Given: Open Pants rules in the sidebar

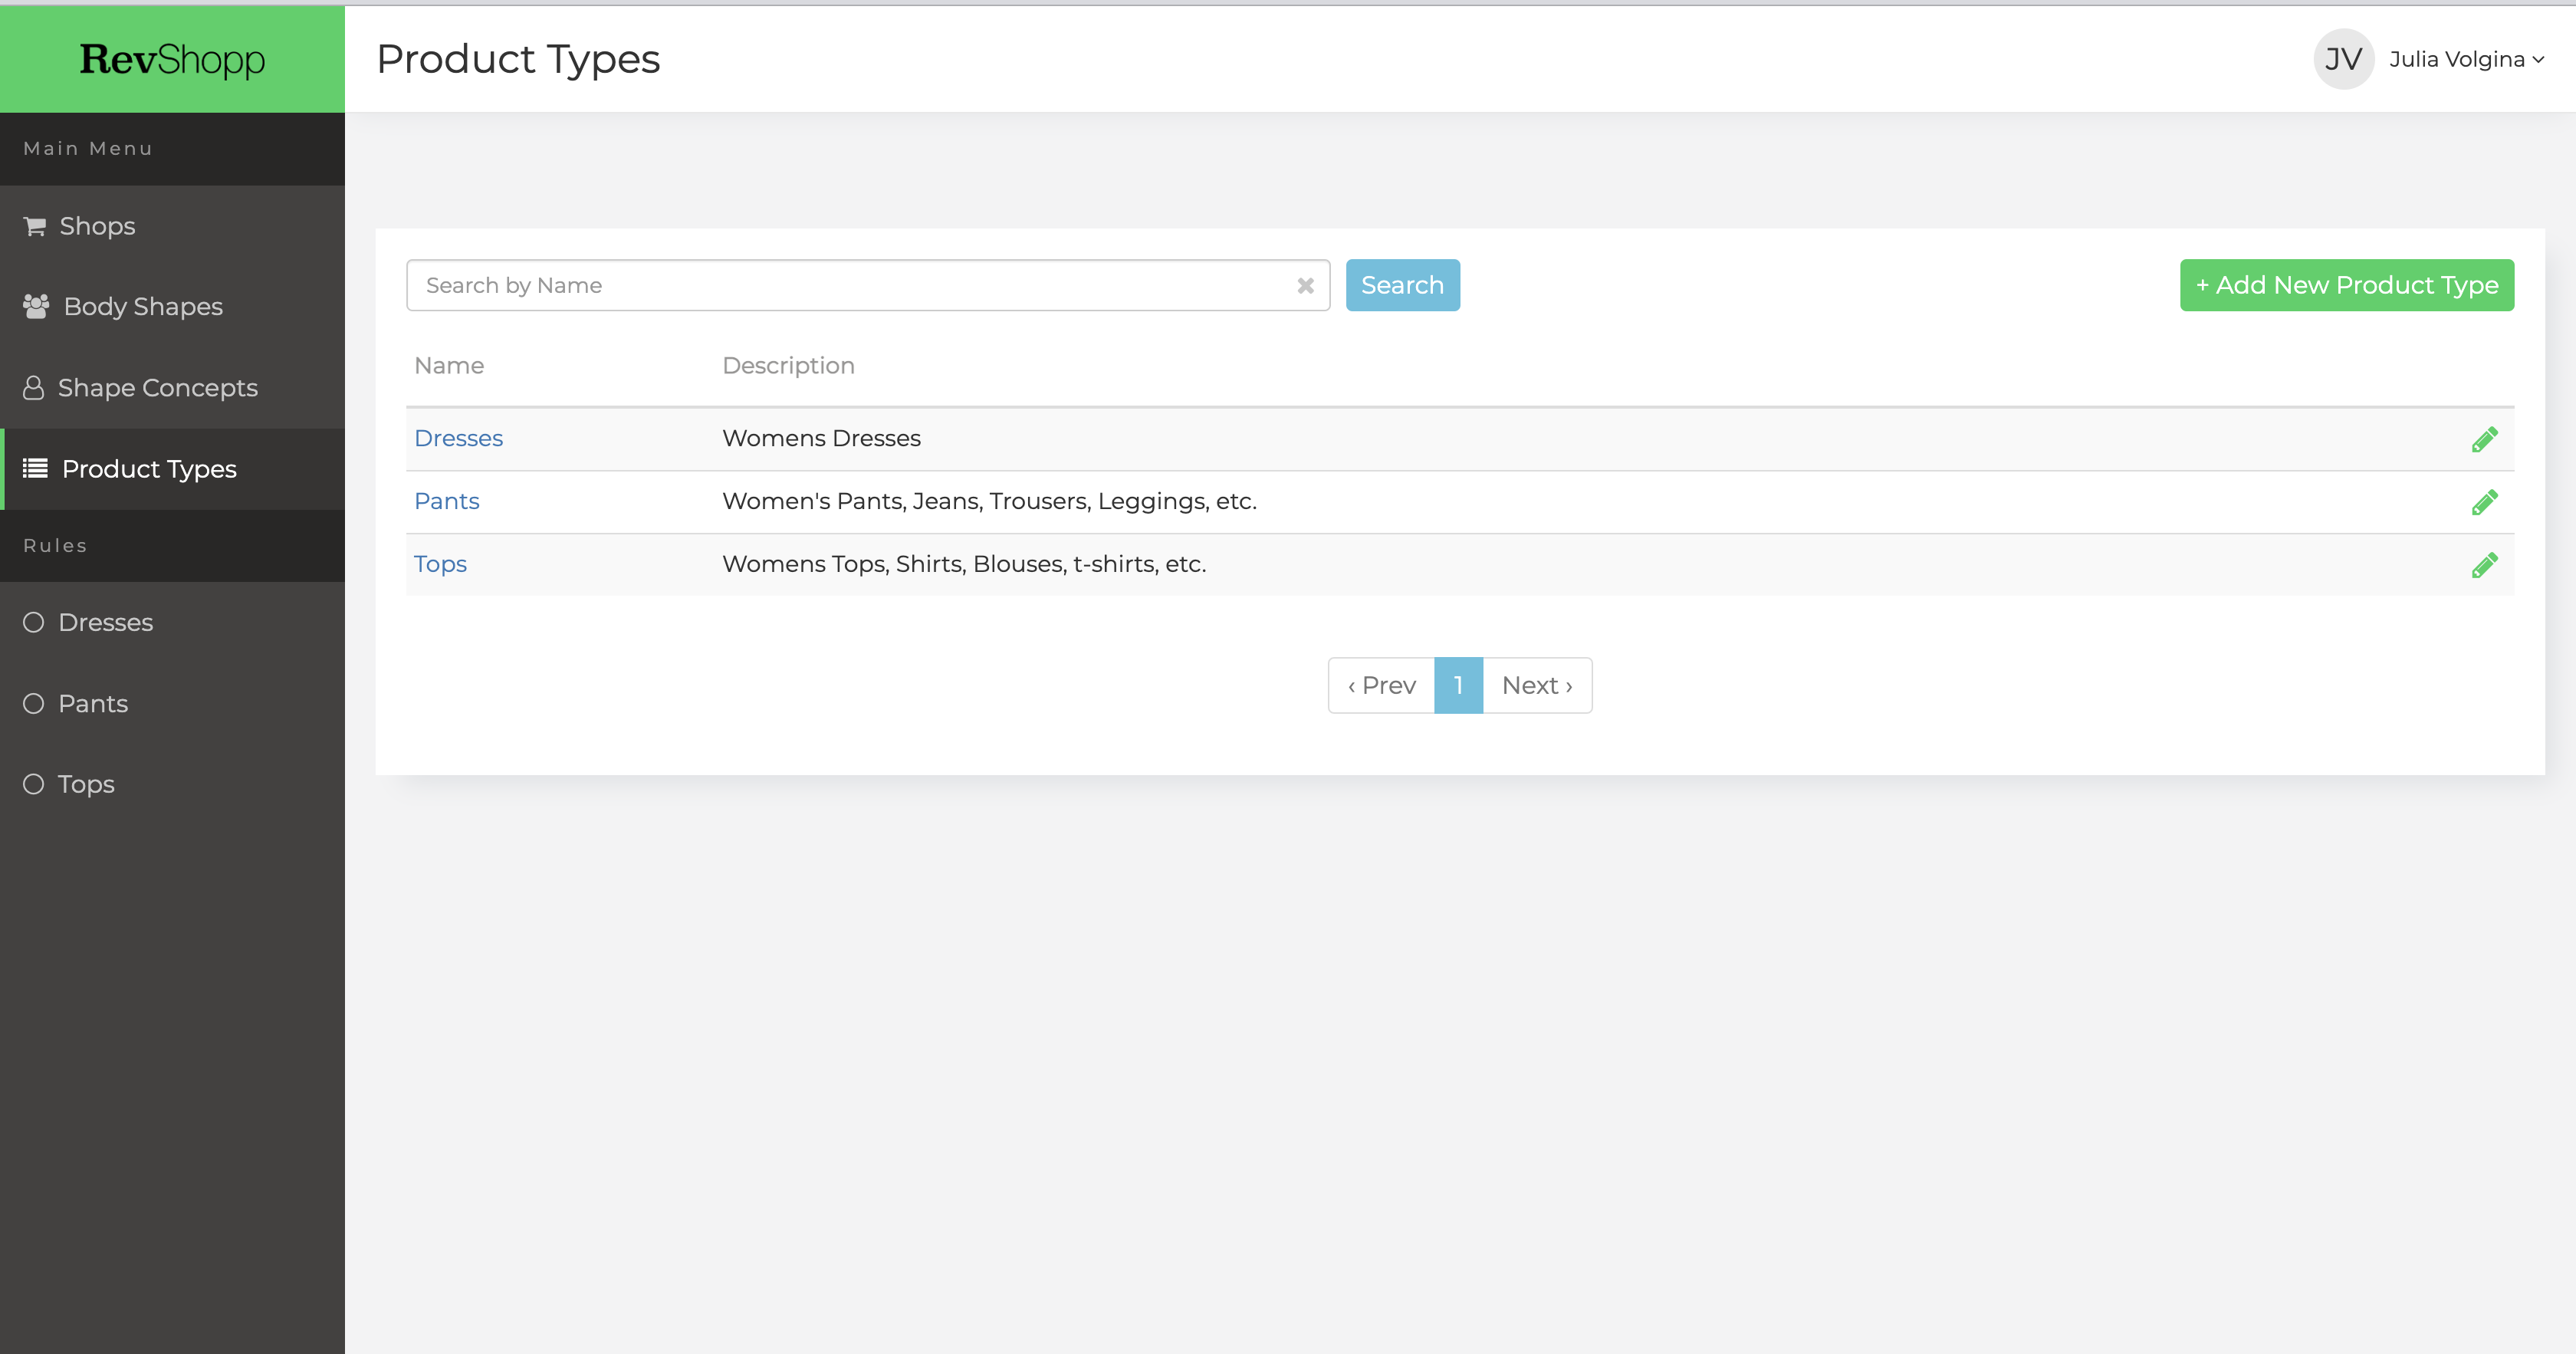Looking at the screenshot, I should click(172, 703).
